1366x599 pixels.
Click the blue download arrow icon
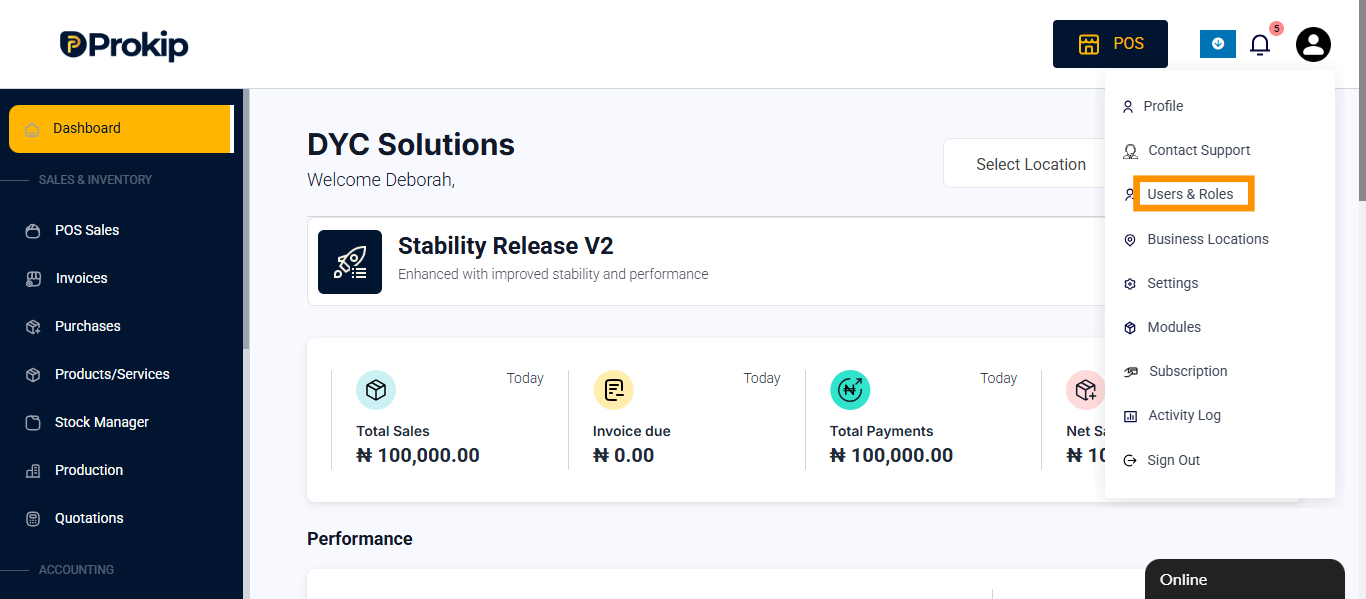pyautogui.click(x=1218, y=44)
